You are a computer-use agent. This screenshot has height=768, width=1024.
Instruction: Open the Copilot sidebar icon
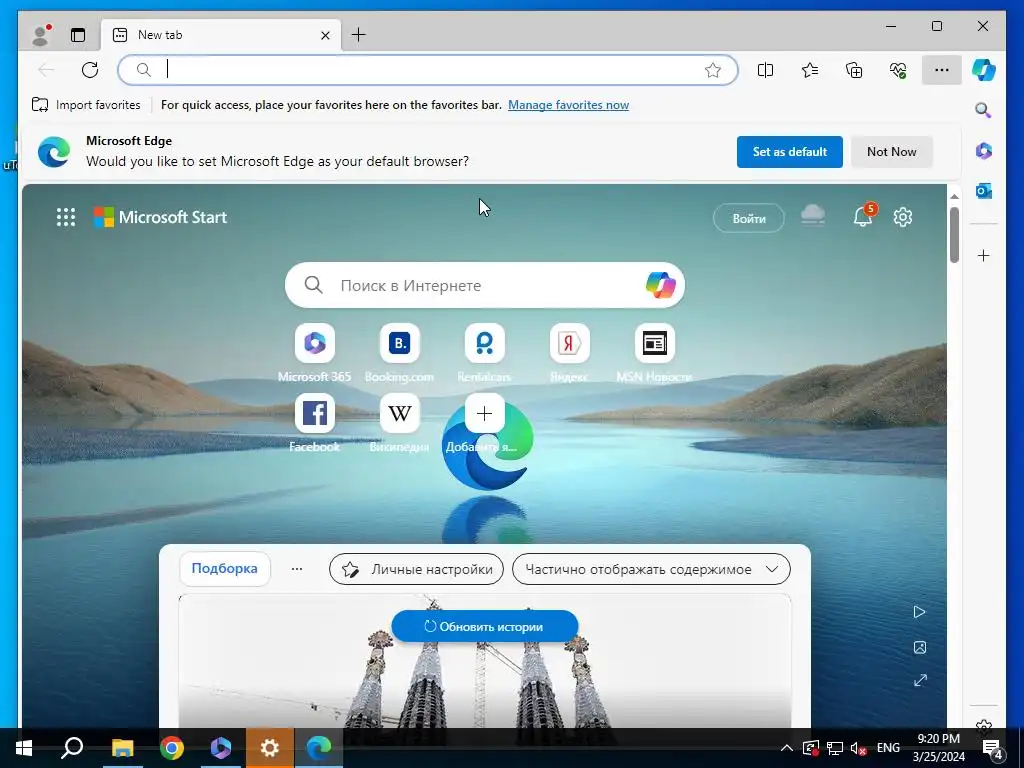(x=984, y=70)
